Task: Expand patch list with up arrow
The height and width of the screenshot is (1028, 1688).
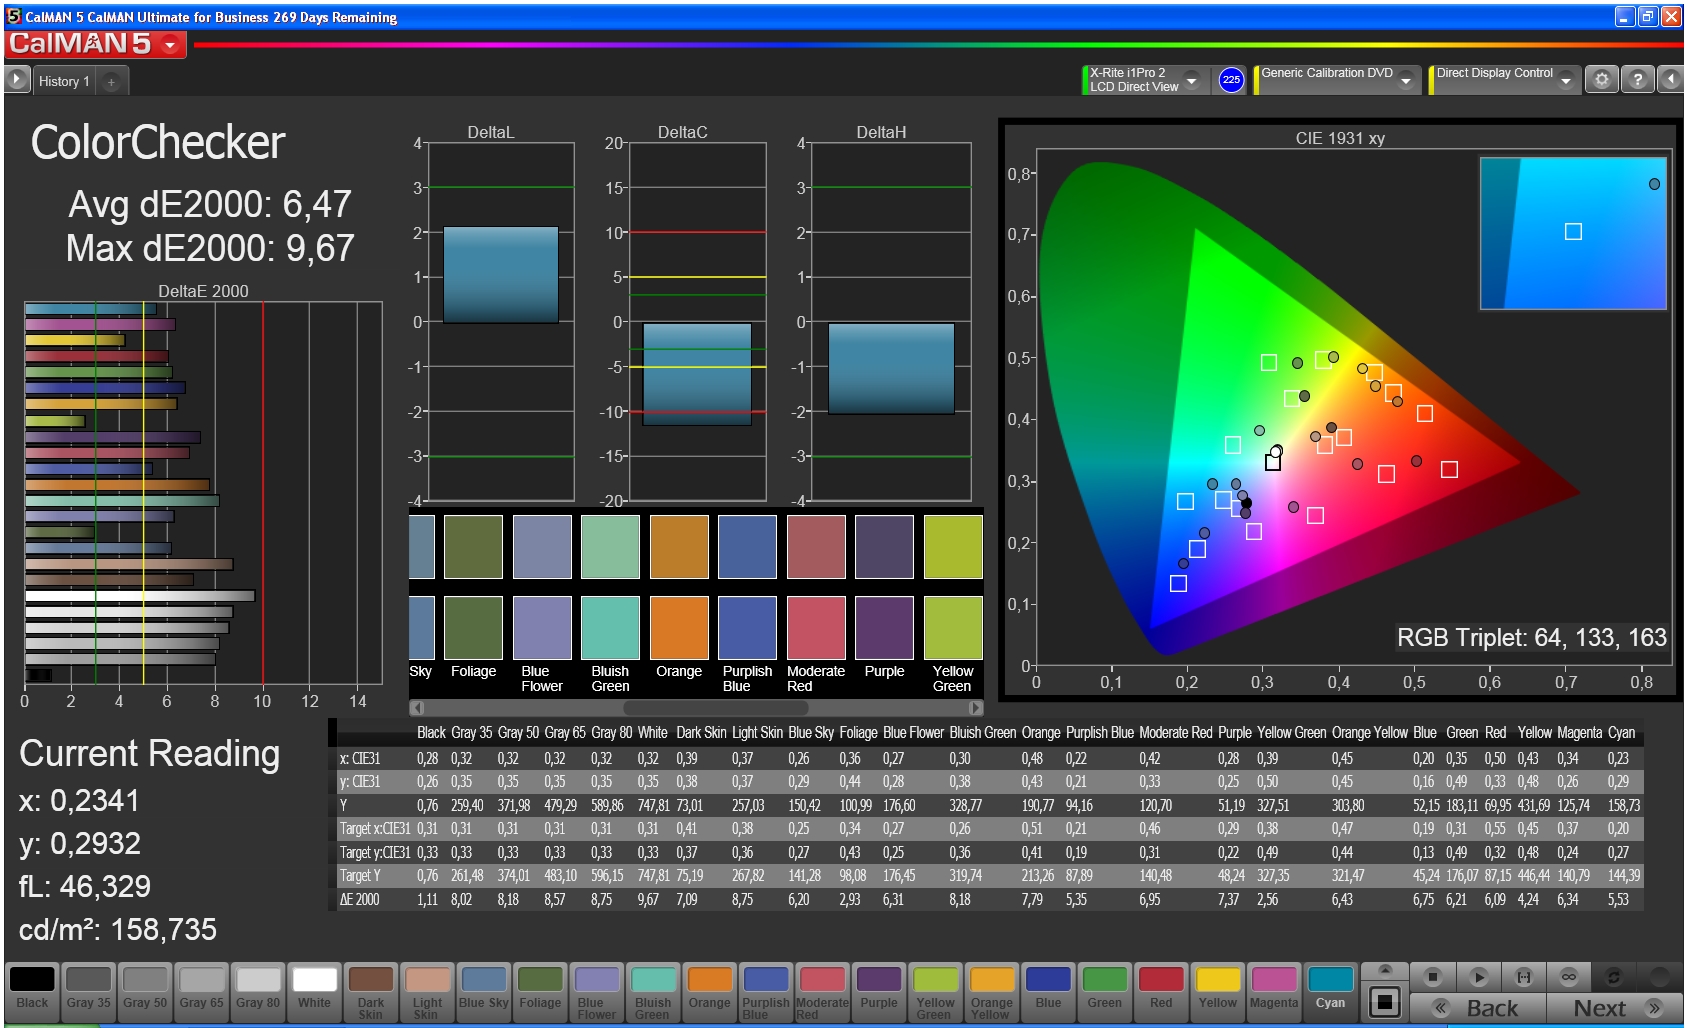Action: (x=1385, y=970)
